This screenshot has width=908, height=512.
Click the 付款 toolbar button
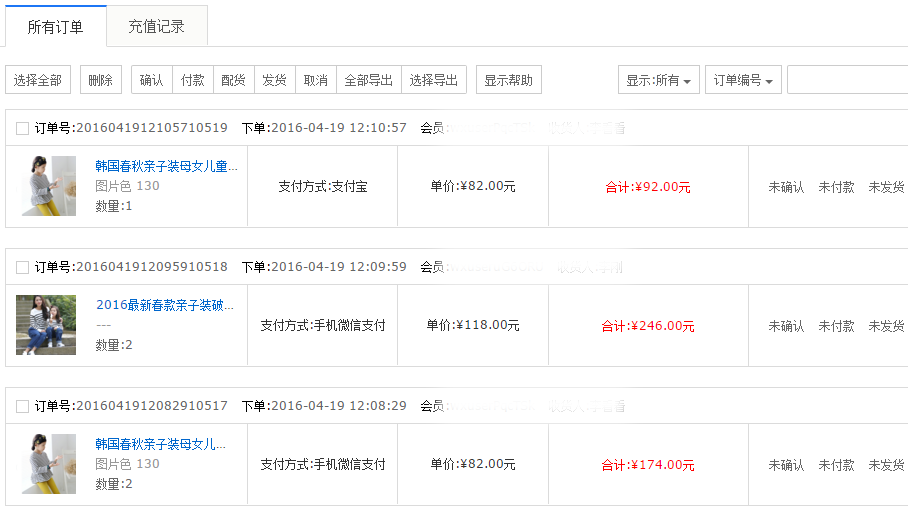193,80
